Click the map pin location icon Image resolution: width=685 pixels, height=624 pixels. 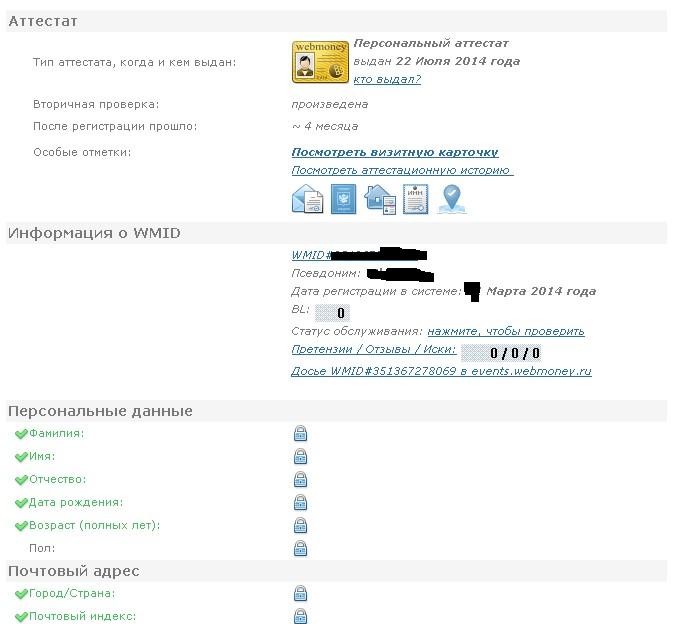pyautogui.click(x=452, y=199)
